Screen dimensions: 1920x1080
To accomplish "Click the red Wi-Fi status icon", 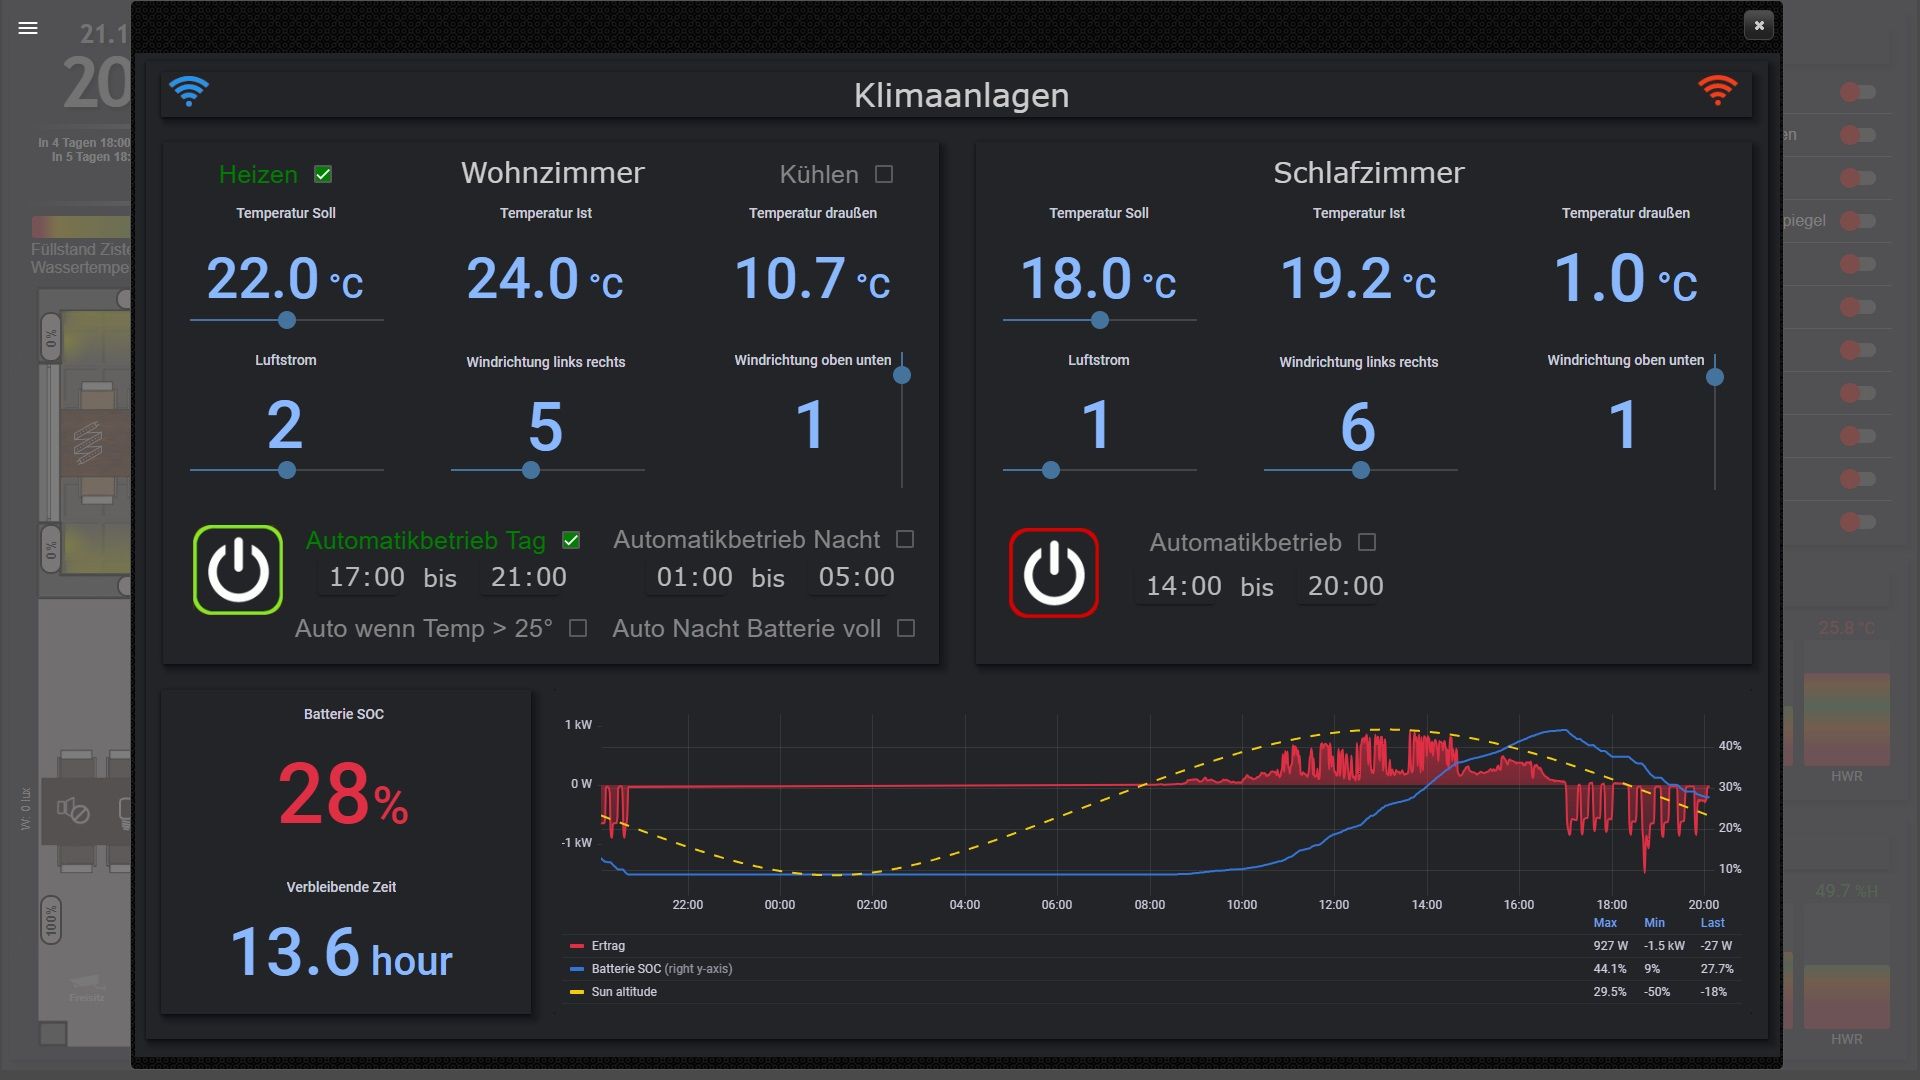I will [x=1717, y=91].
